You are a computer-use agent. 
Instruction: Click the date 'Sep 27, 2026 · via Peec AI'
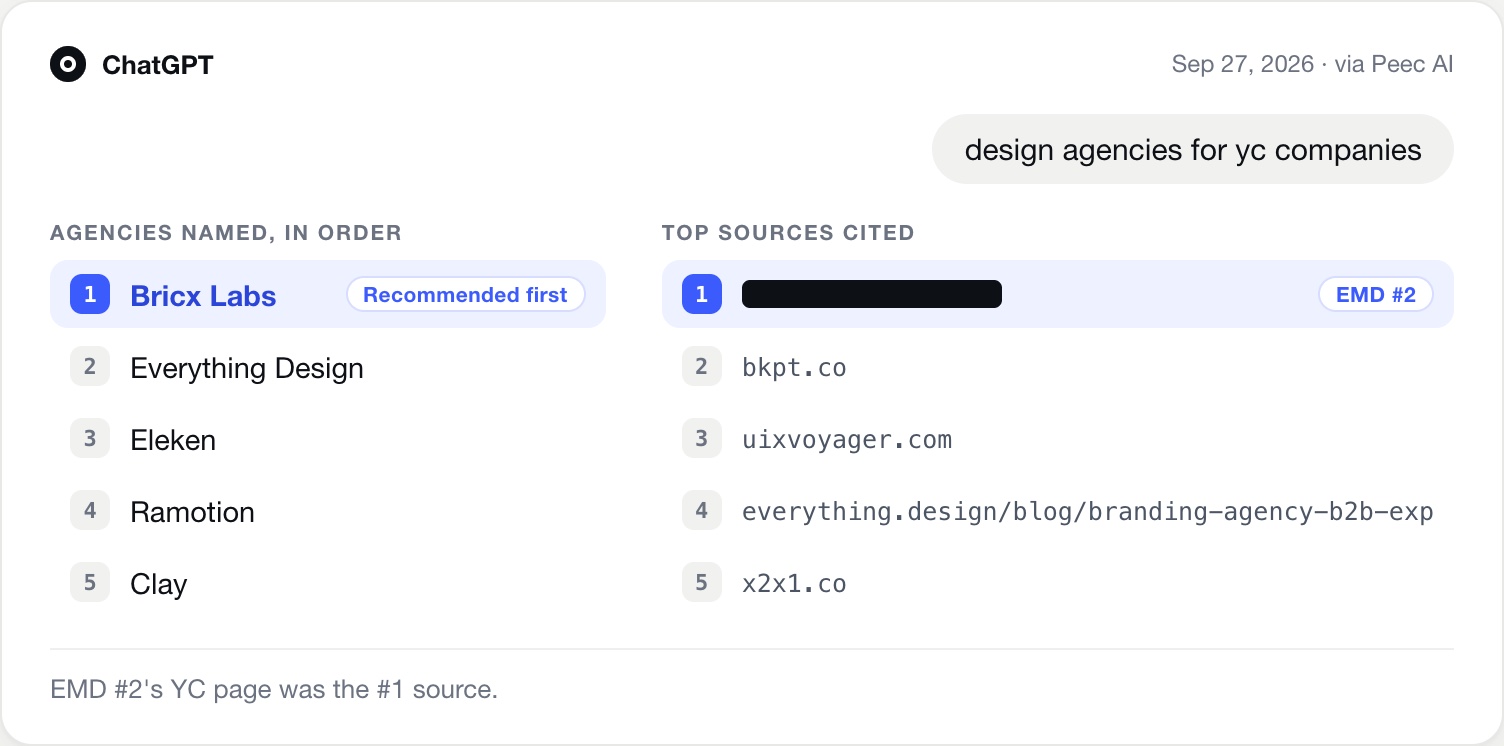click(1312, 65)
